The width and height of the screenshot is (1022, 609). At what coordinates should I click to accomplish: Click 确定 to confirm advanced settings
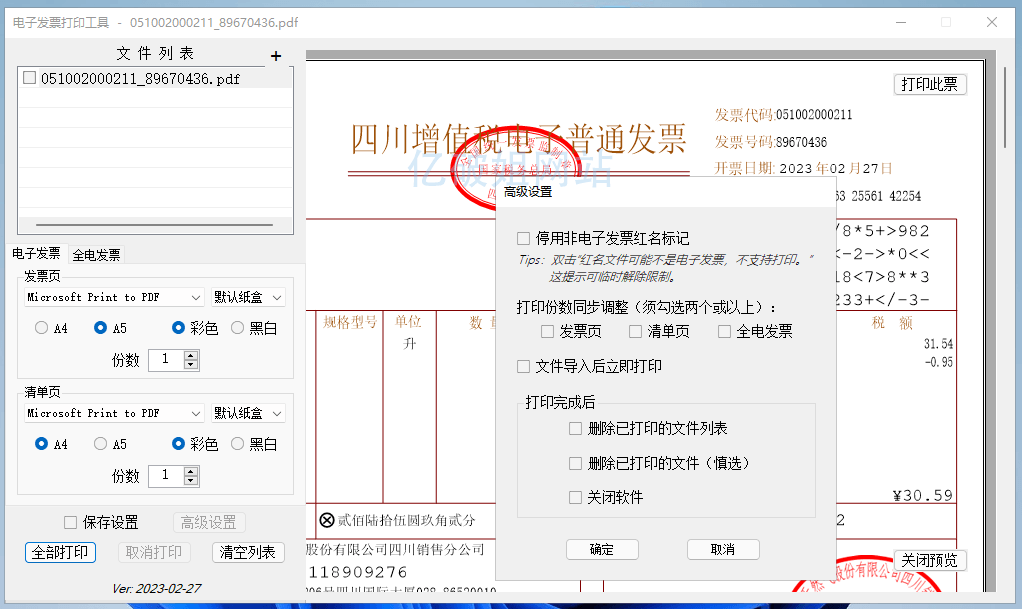[602, 549]
